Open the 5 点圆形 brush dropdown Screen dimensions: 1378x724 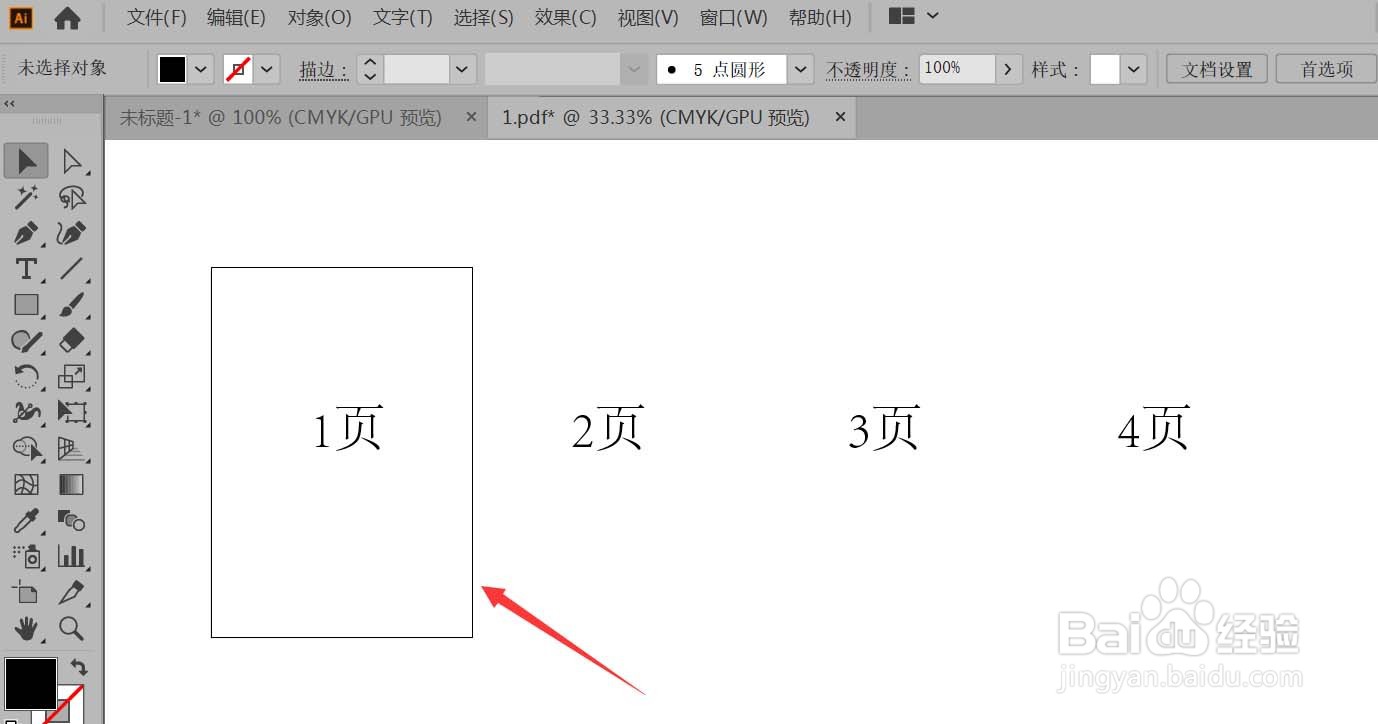coord(800,69)
